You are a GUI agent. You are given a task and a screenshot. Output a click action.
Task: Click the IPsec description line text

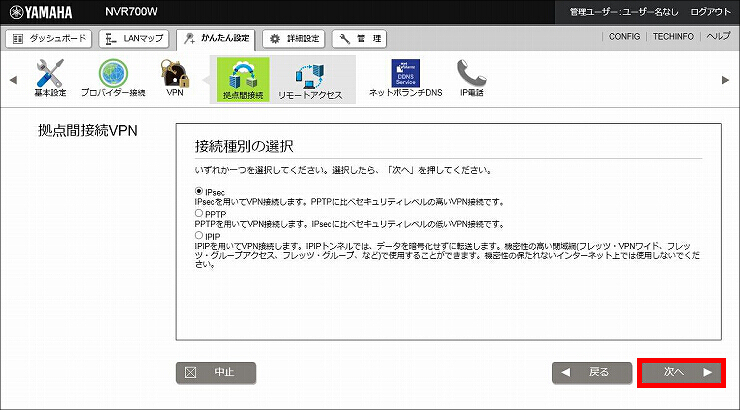click(350, 202)
